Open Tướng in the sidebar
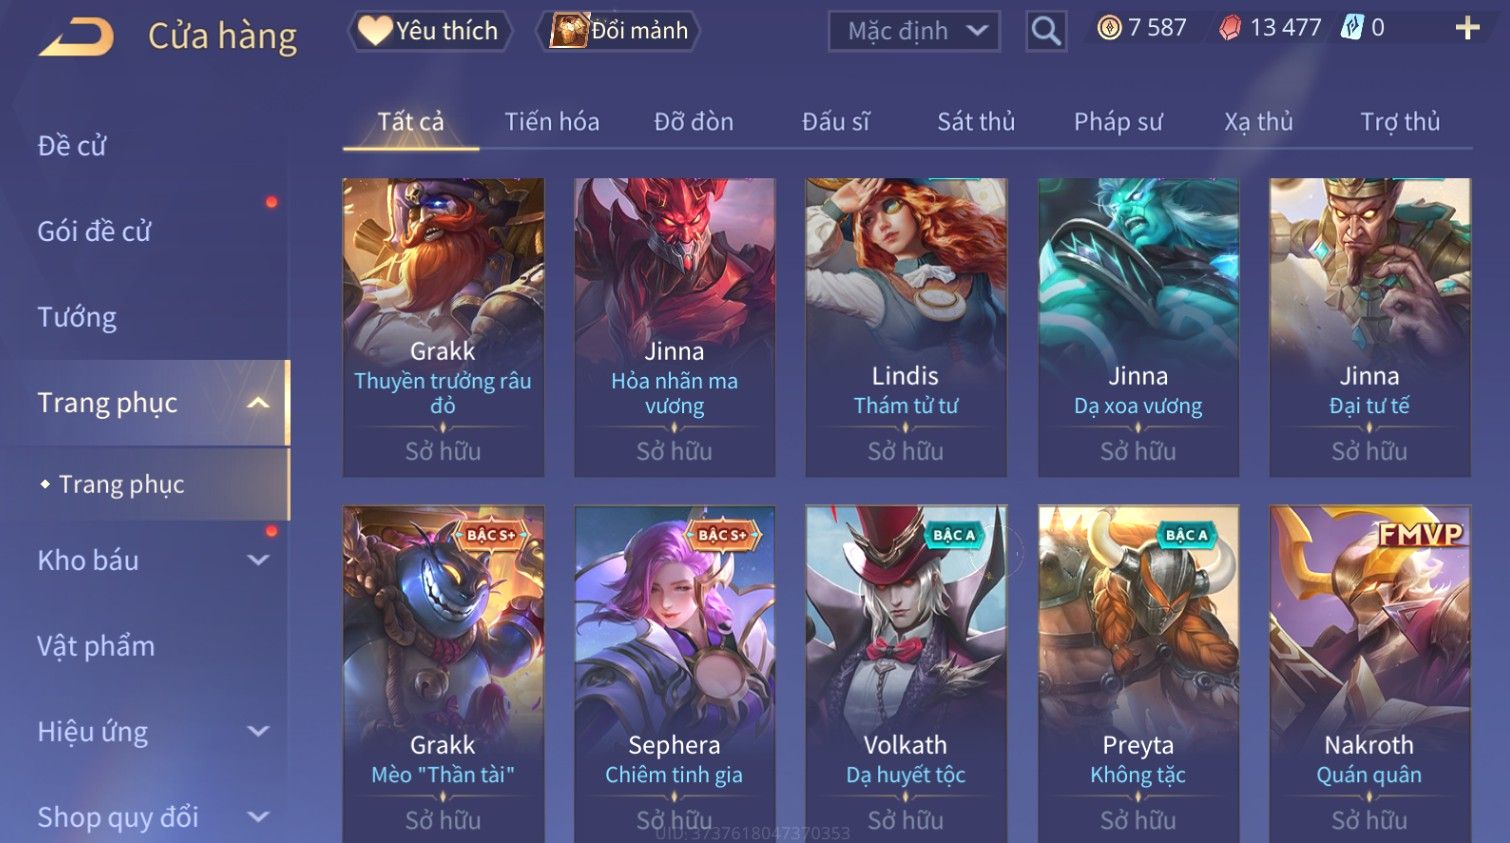 click(x=77, y=318)
